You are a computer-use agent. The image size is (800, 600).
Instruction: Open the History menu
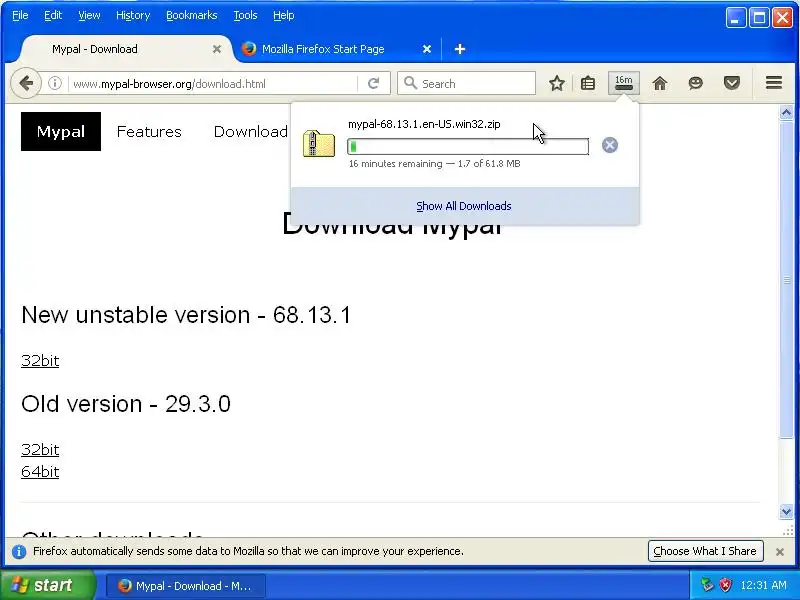pos(133,15)
